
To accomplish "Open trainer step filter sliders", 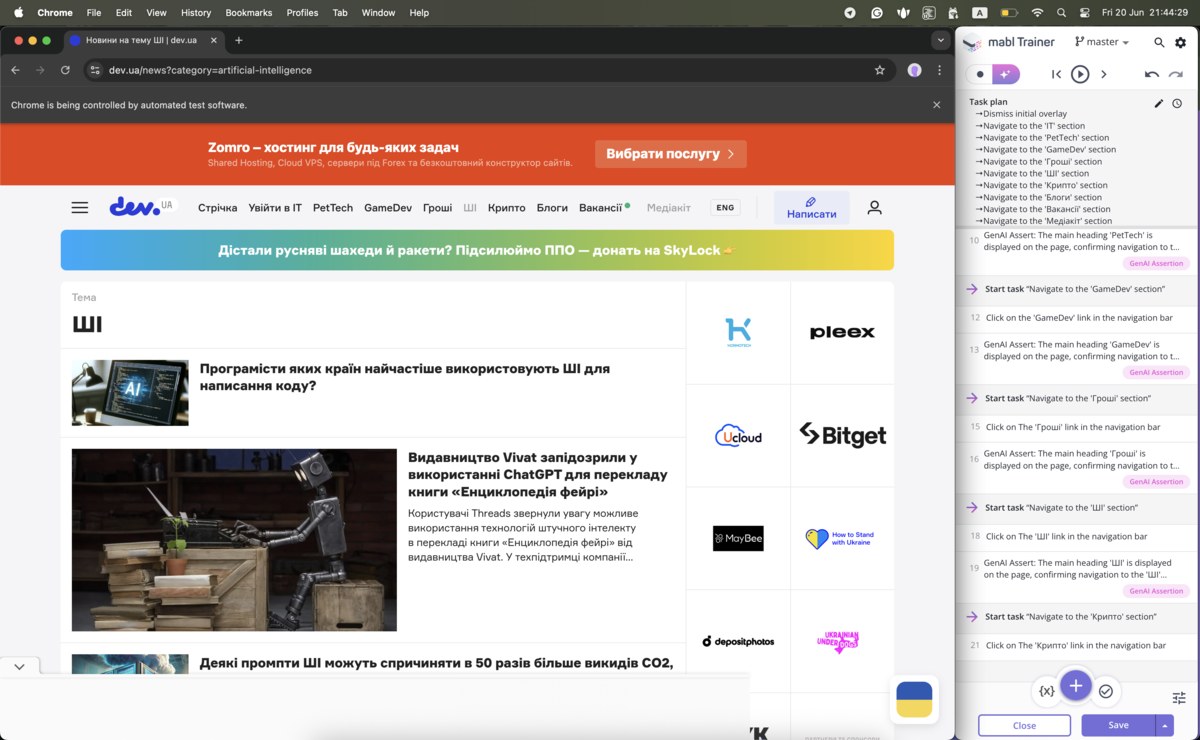I will pyautogui.click(x=1179, y=697).
